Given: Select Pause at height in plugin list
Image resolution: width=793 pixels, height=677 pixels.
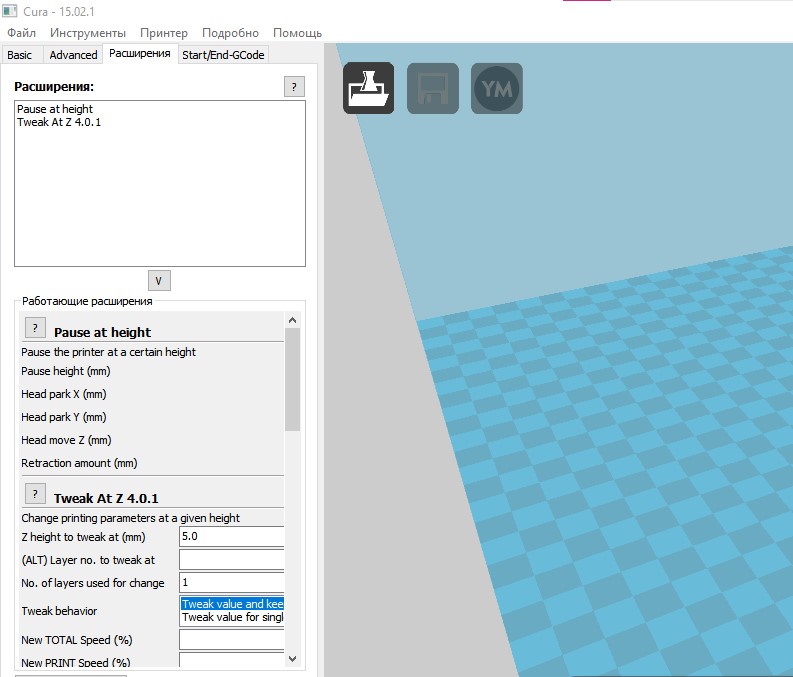Looking at the screenshot, I should tap(55, 109).
